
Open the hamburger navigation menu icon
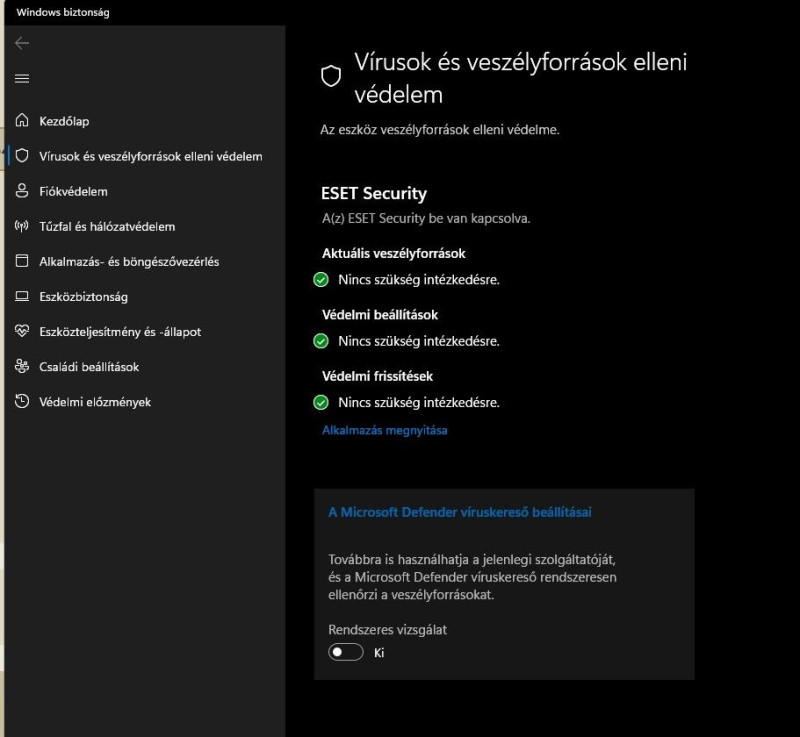tap(22, 79)
